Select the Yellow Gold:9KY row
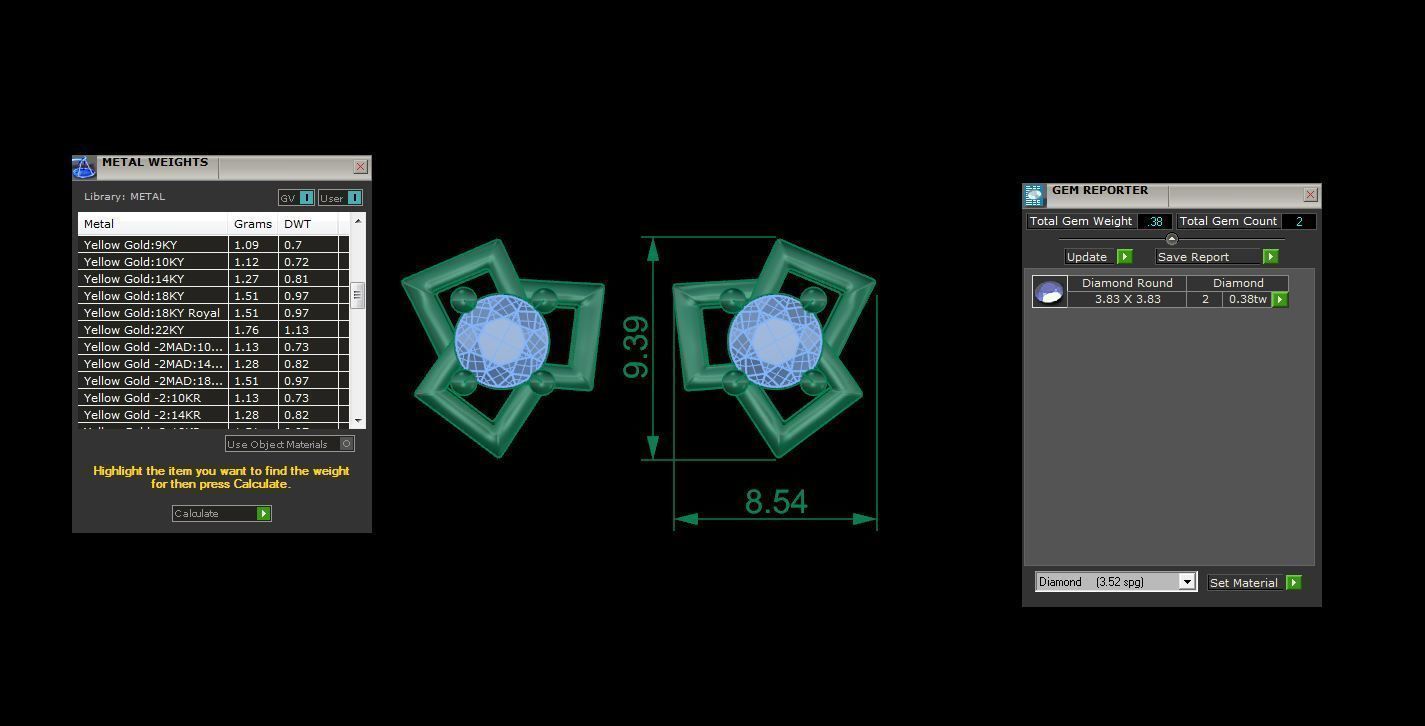This screenshot has width=1425, height=726. pos(214,245)
